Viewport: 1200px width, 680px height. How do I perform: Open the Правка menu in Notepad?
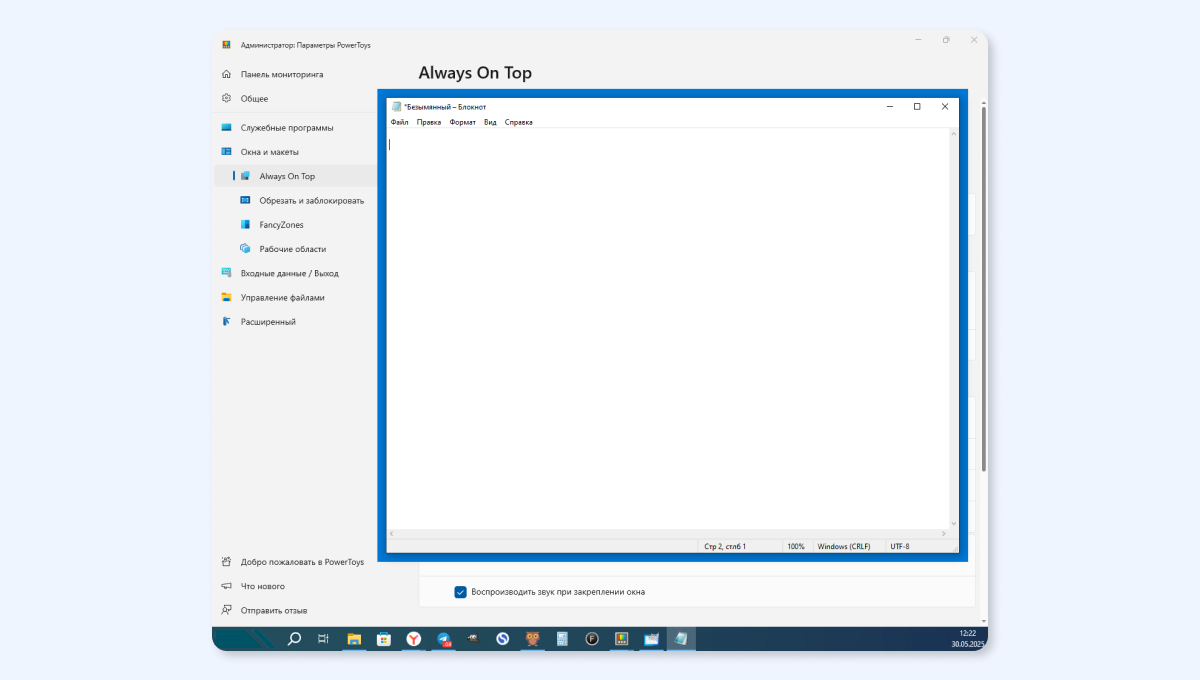tap(429, 122)
